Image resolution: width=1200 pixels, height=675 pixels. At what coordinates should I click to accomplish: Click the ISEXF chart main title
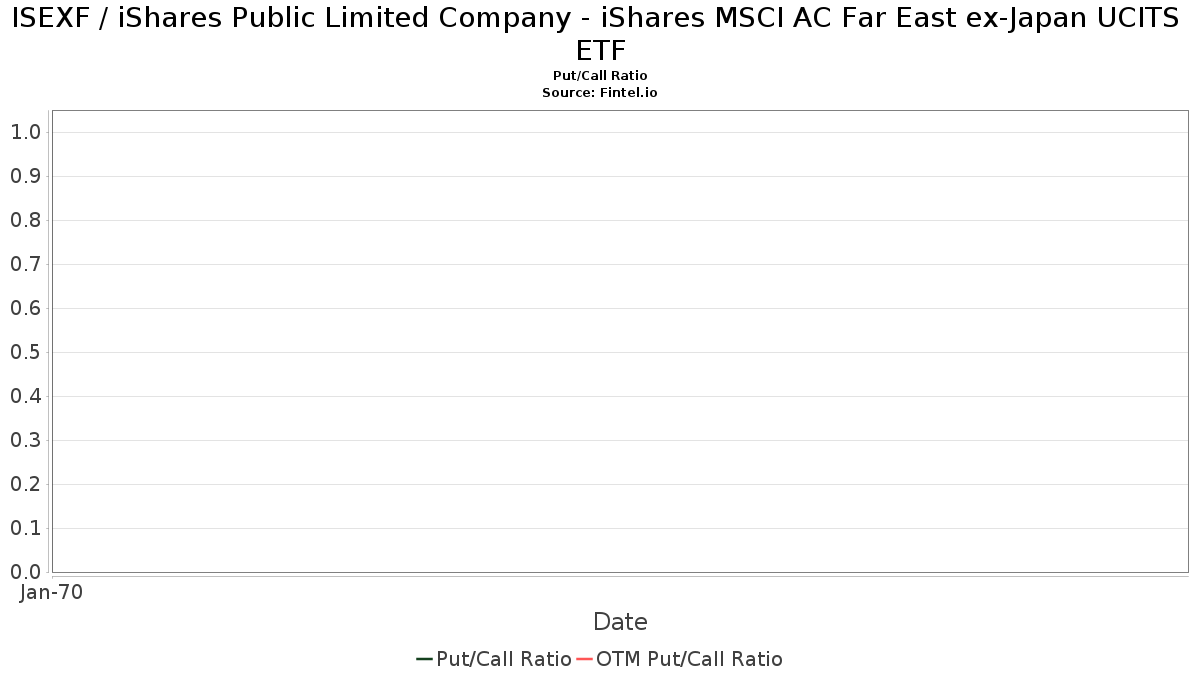600,32
